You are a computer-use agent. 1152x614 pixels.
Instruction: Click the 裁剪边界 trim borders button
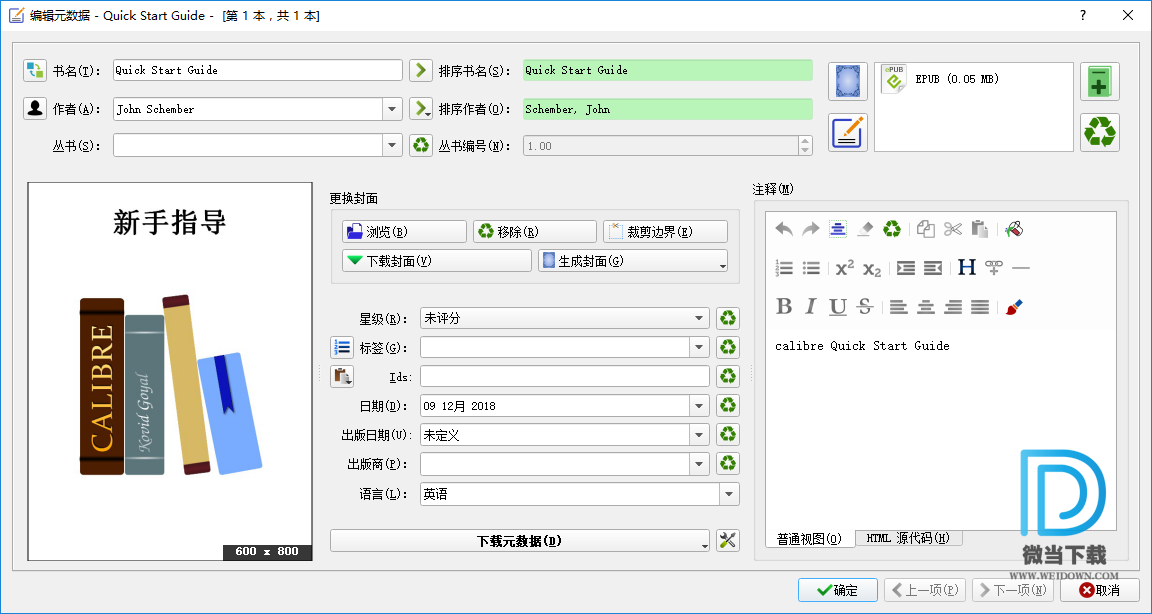tap(666, 231)
